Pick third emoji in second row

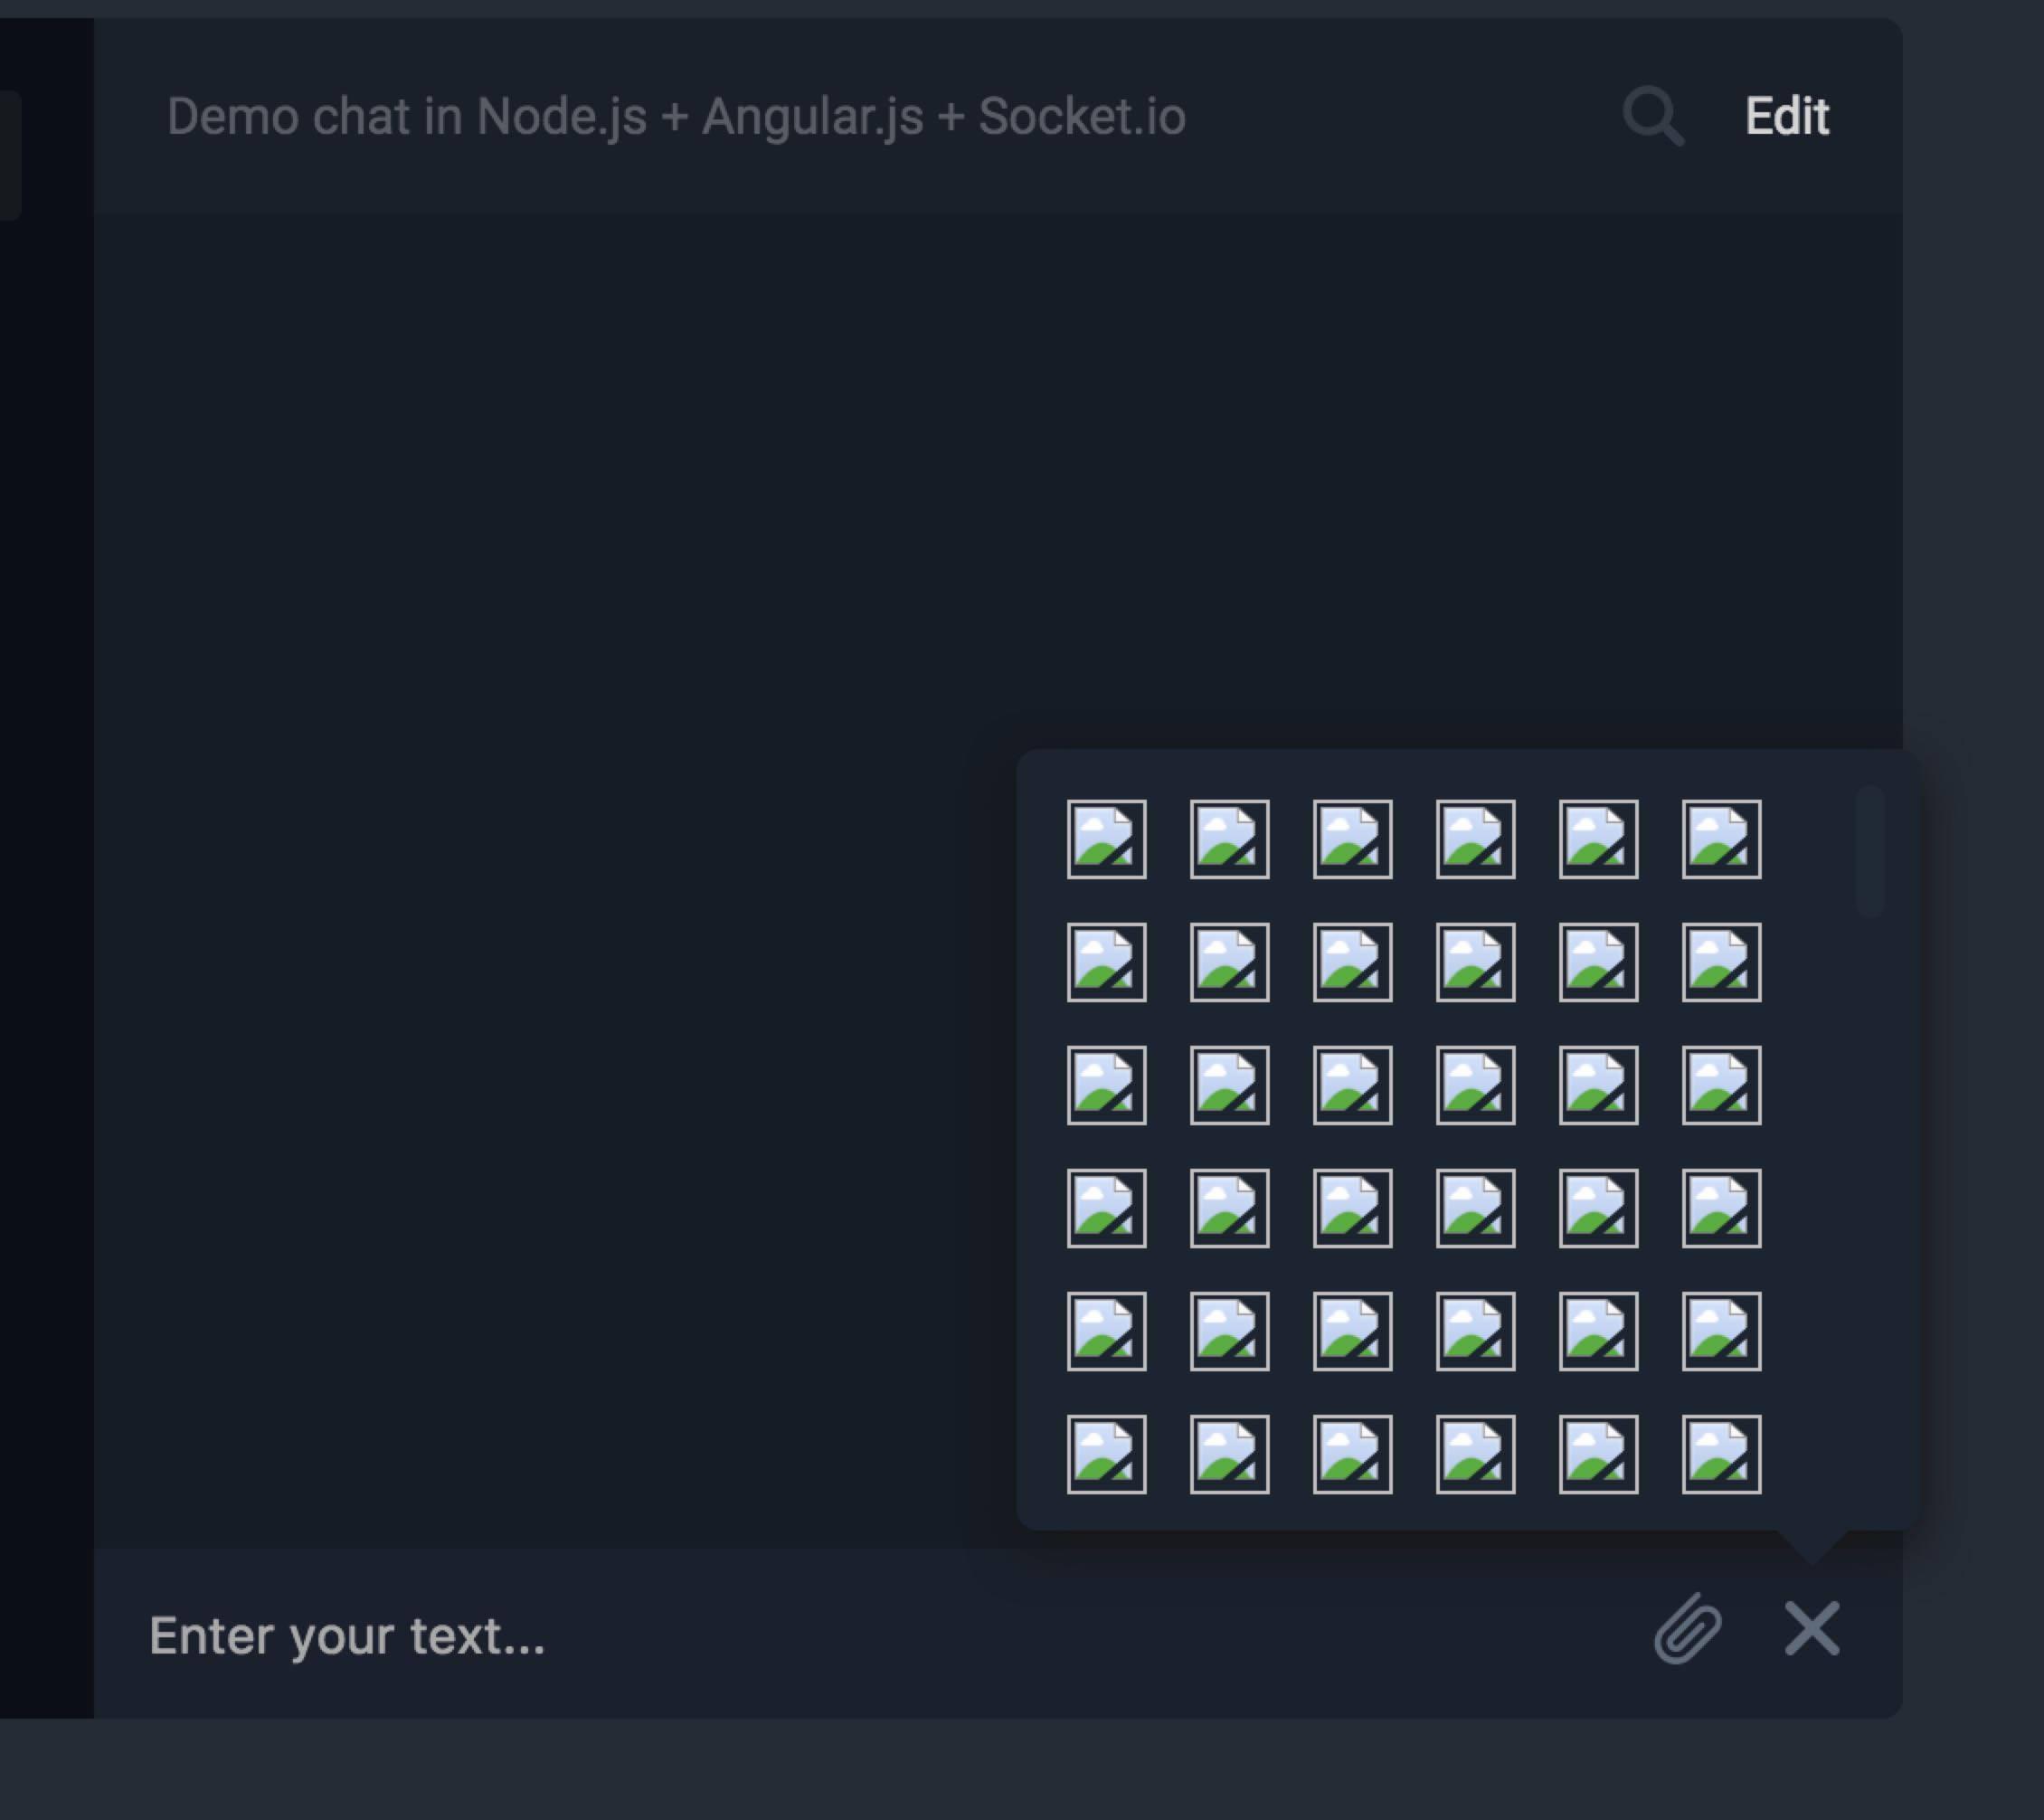[1353, 962]
